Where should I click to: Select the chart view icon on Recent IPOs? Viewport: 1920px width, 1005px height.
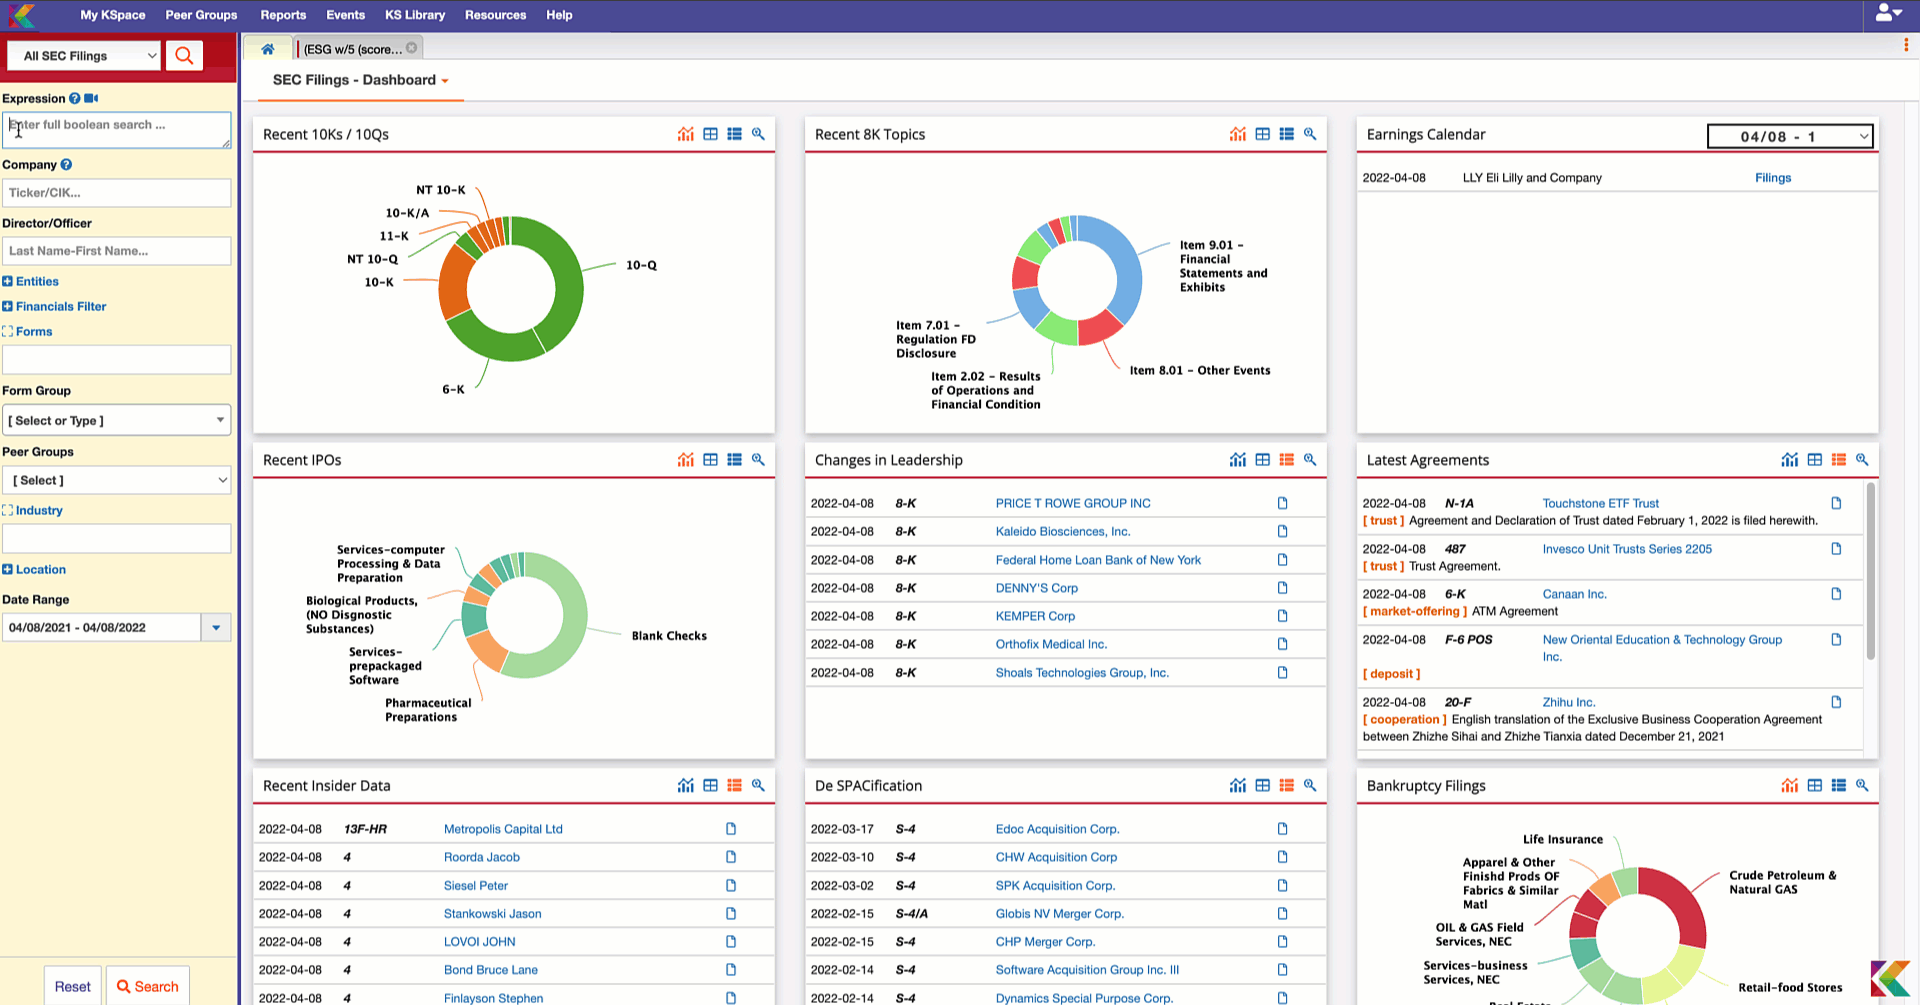[x=686, y=459]
